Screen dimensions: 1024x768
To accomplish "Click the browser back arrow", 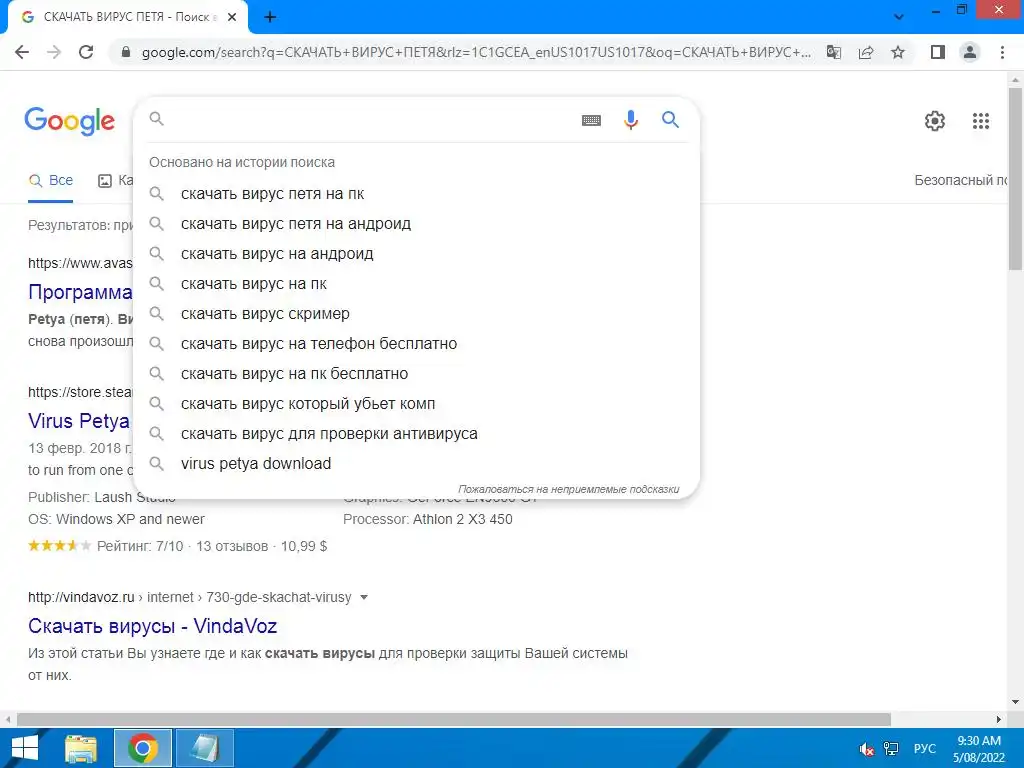I will (x=22, y=52).
